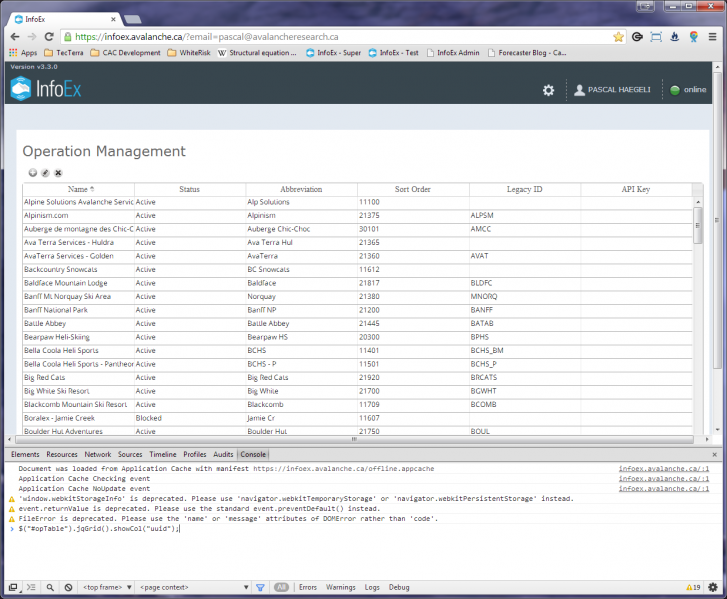
Task: Open InfoEx - Test bookmark
Action: (x=393, y=53)
